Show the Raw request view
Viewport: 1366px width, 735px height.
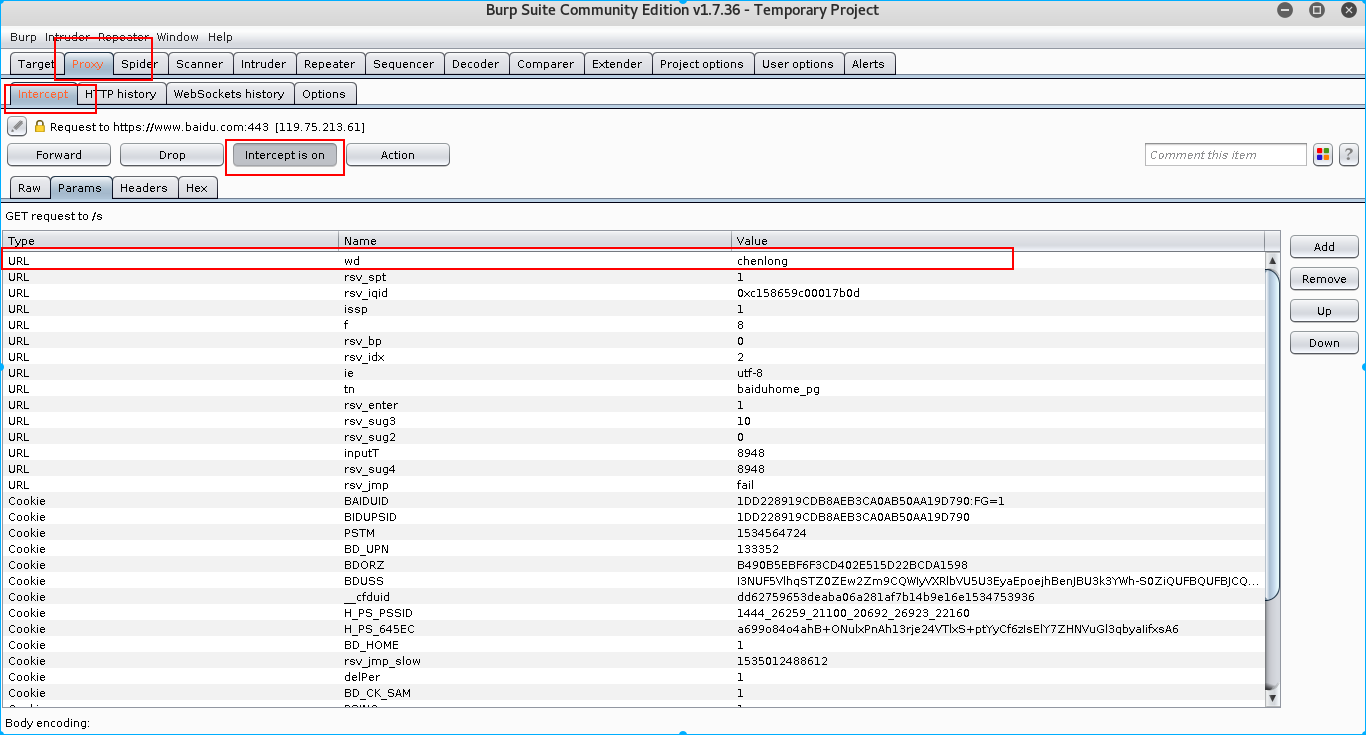[30, 188]
